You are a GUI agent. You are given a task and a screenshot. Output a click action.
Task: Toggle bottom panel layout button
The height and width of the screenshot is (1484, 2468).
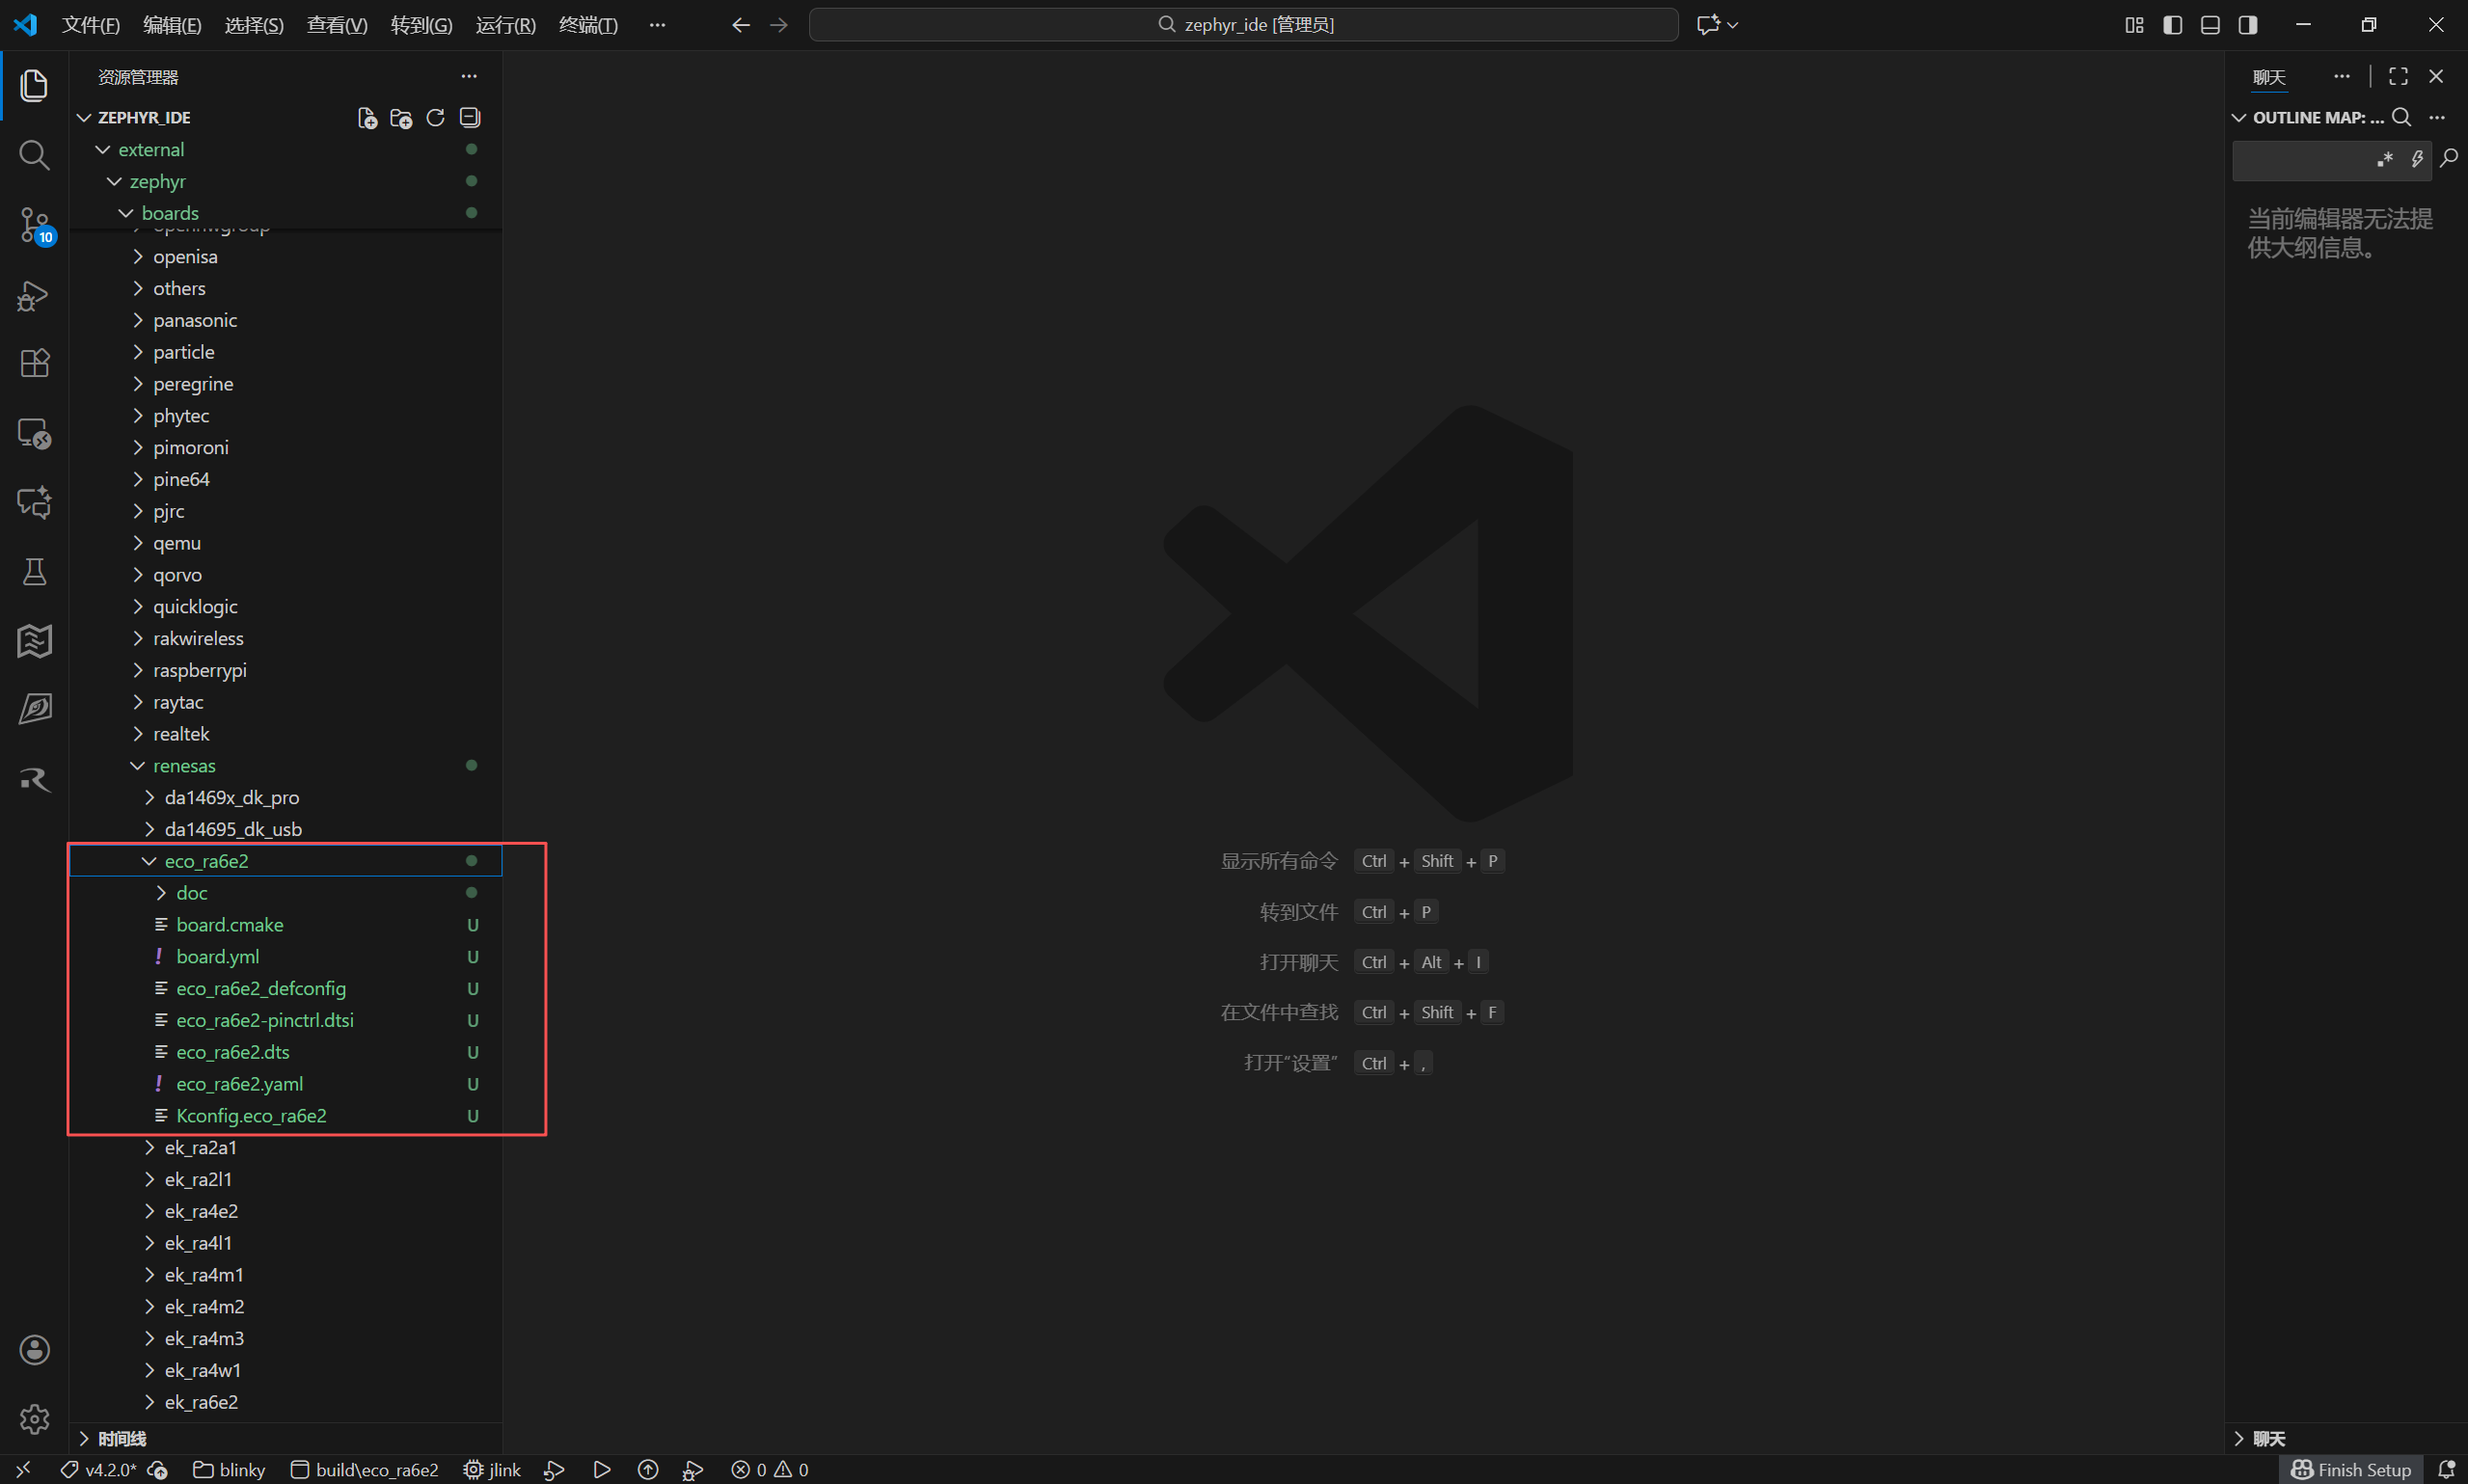[2210, 25]
